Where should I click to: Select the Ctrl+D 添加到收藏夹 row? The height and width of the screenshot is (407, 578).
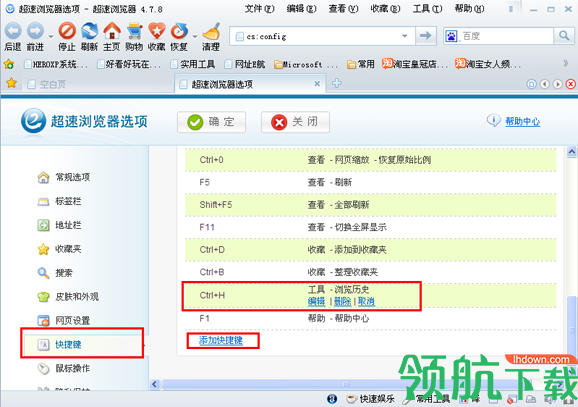coord(370,250)
